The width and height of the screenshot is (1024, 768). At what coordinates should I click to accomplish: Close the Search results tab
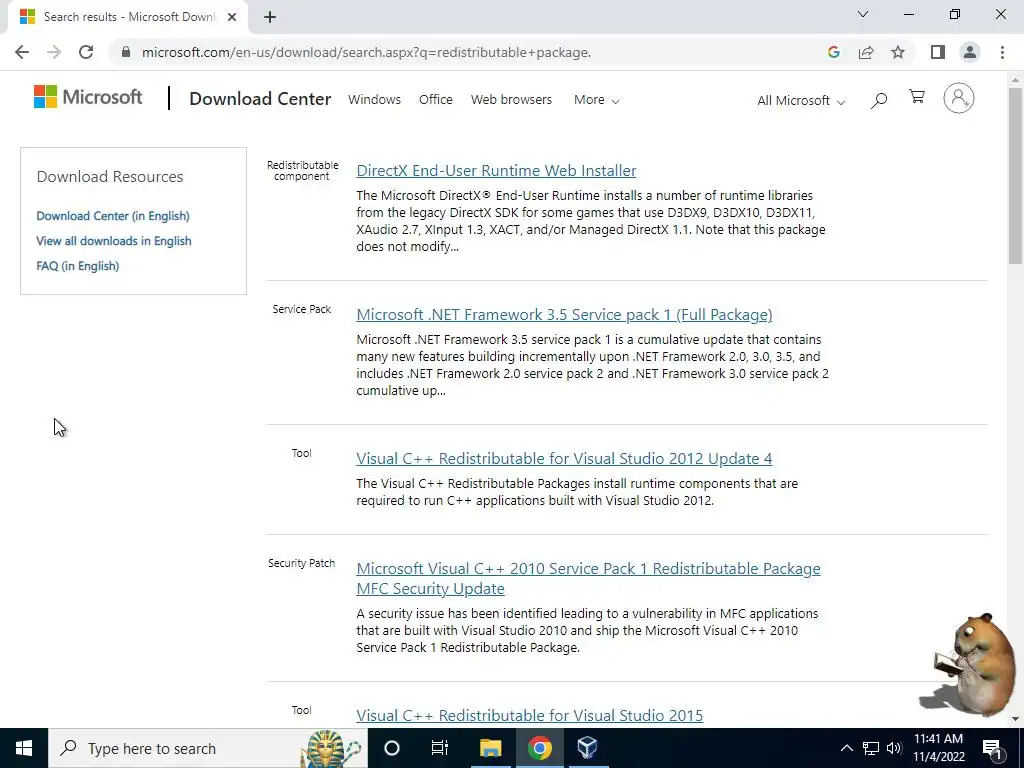click(x=232, y=17)
